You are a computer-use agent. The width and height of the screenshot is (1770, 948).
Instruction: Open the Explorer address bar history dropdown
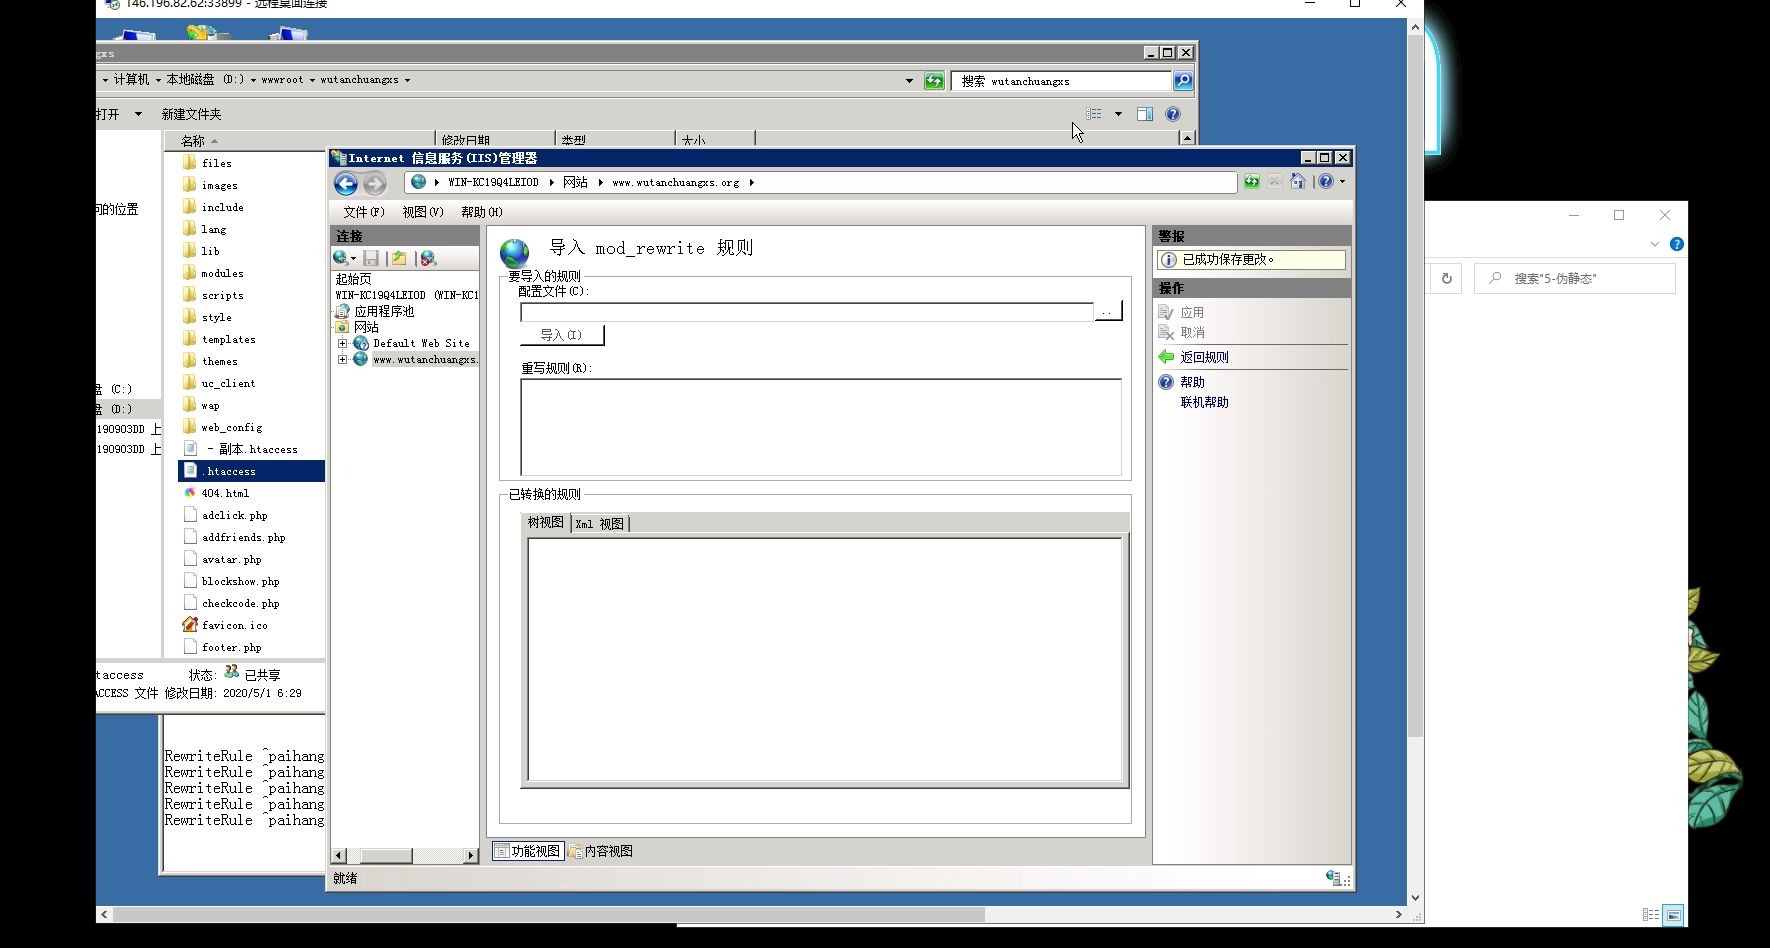click(x=909, y=81)
